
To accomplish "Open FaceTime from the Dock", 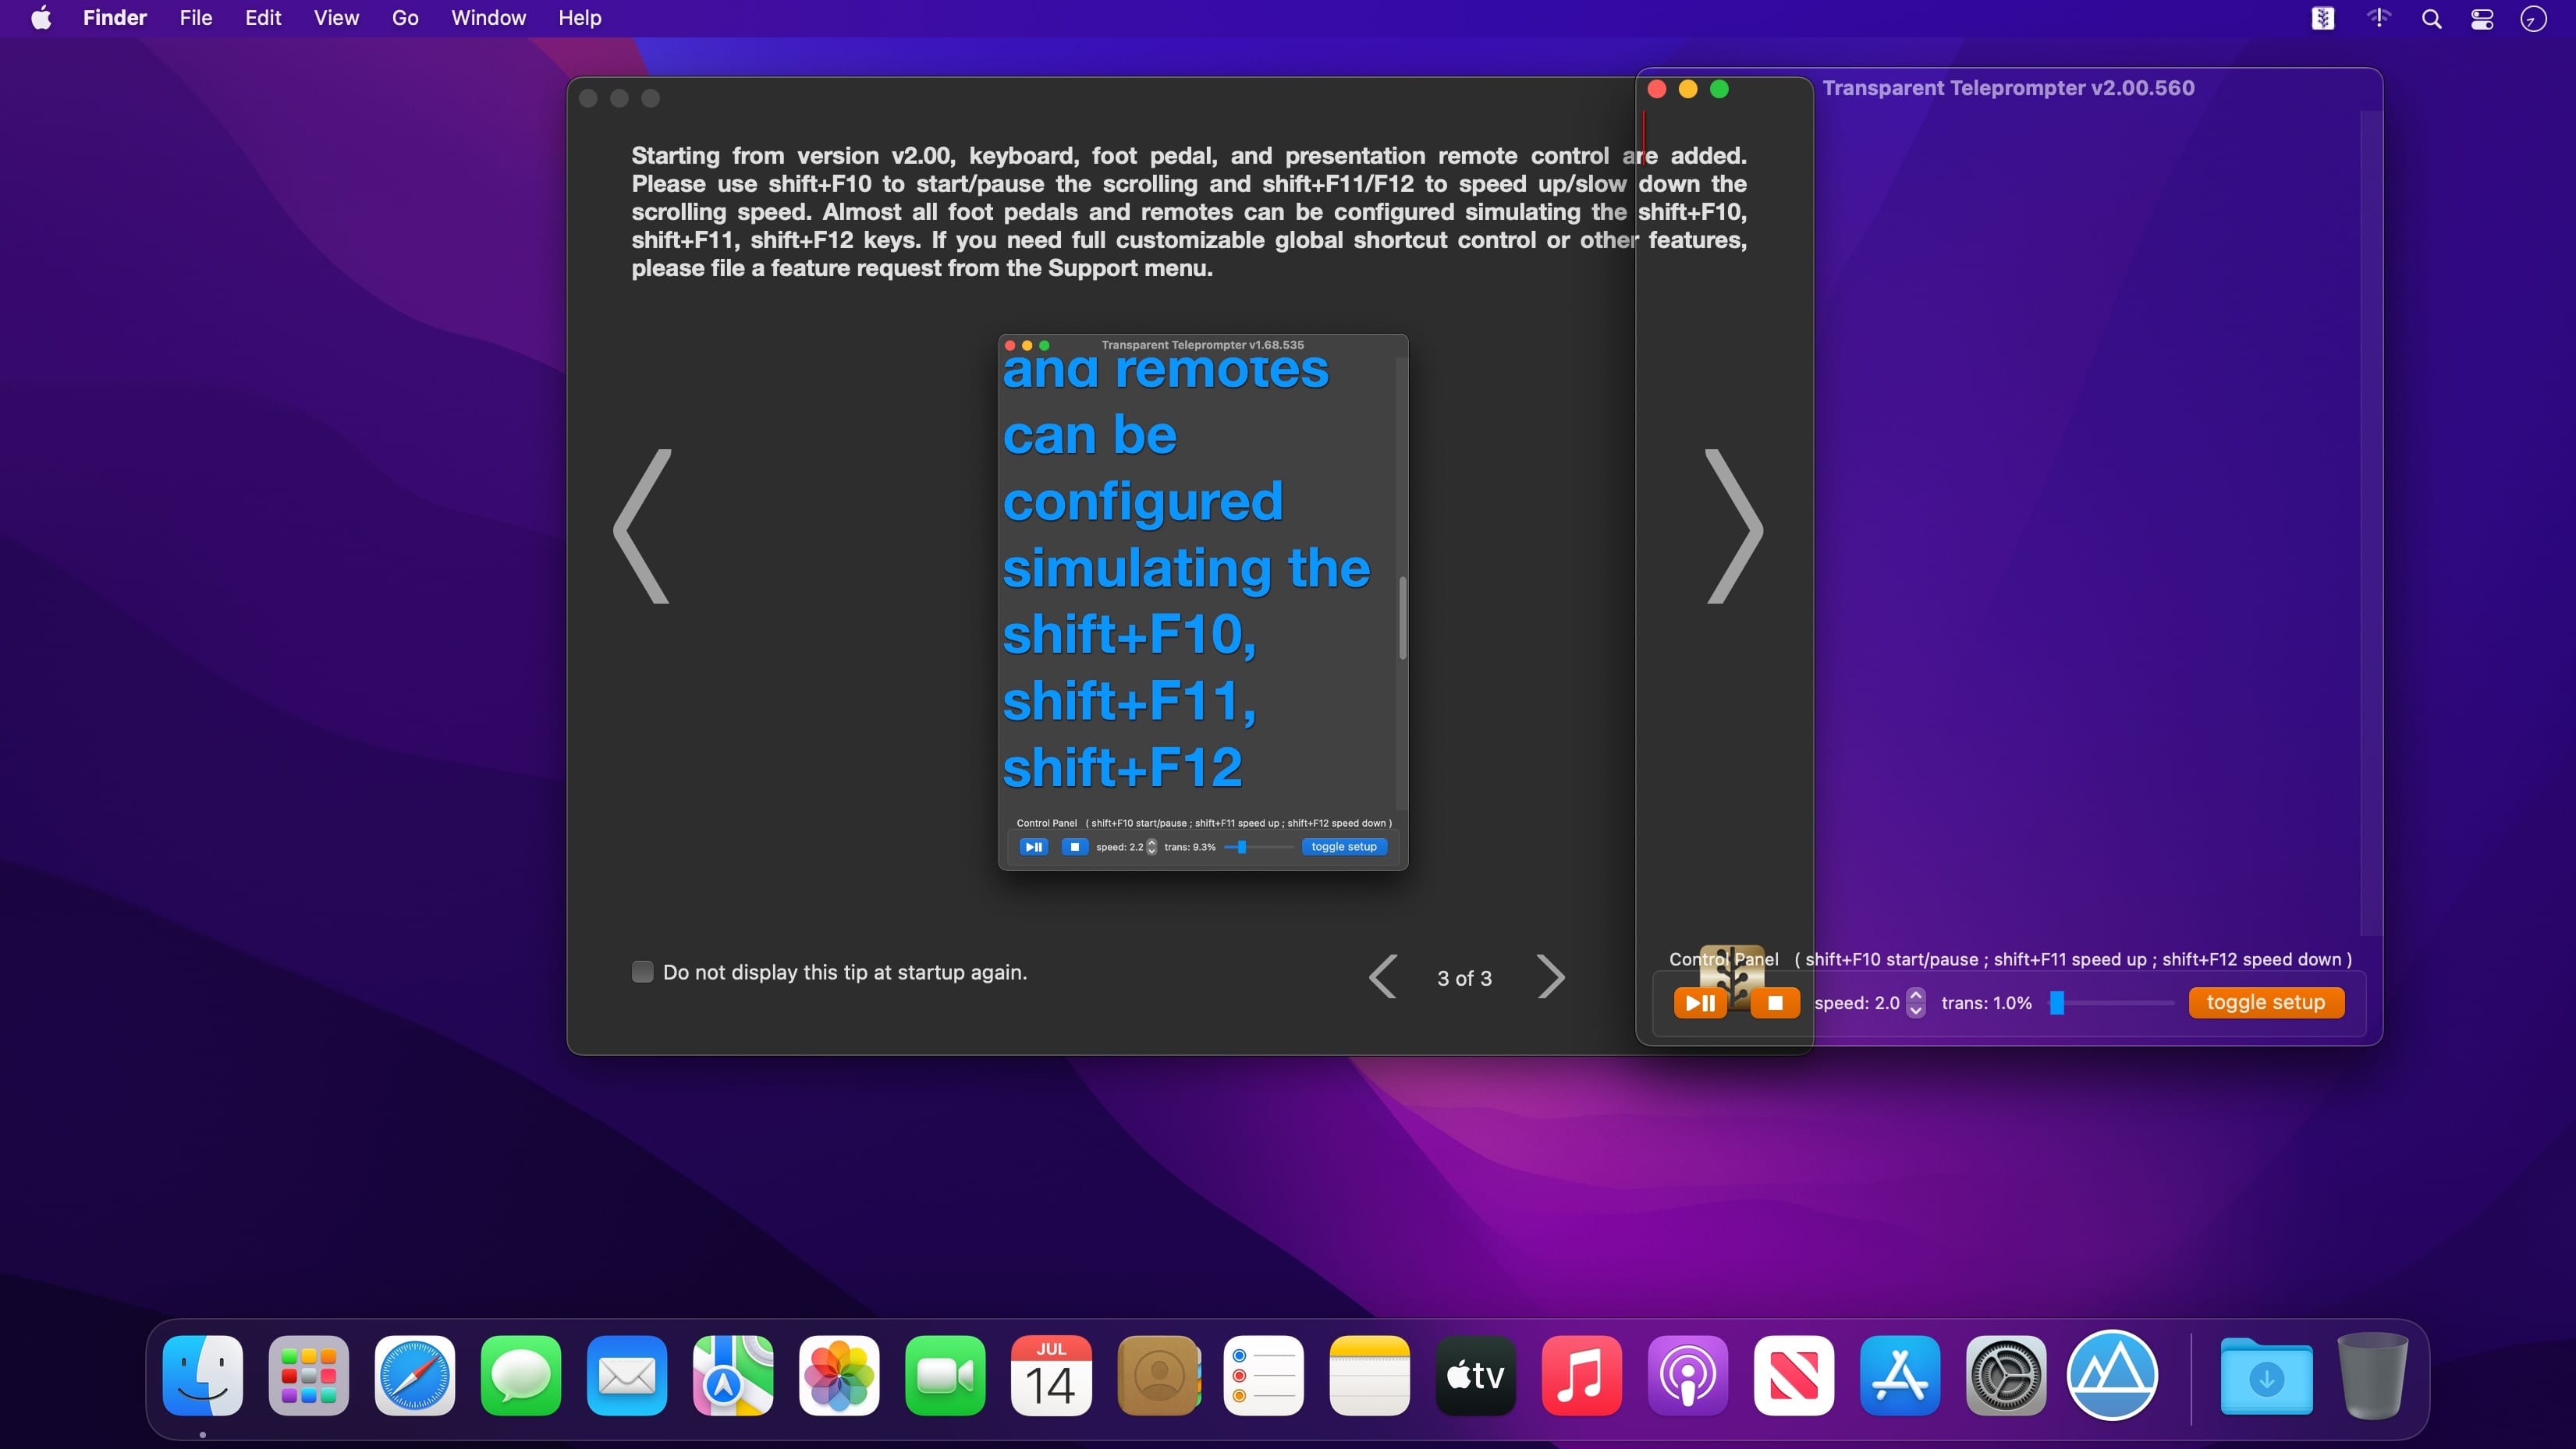I will pos(945,1375).
